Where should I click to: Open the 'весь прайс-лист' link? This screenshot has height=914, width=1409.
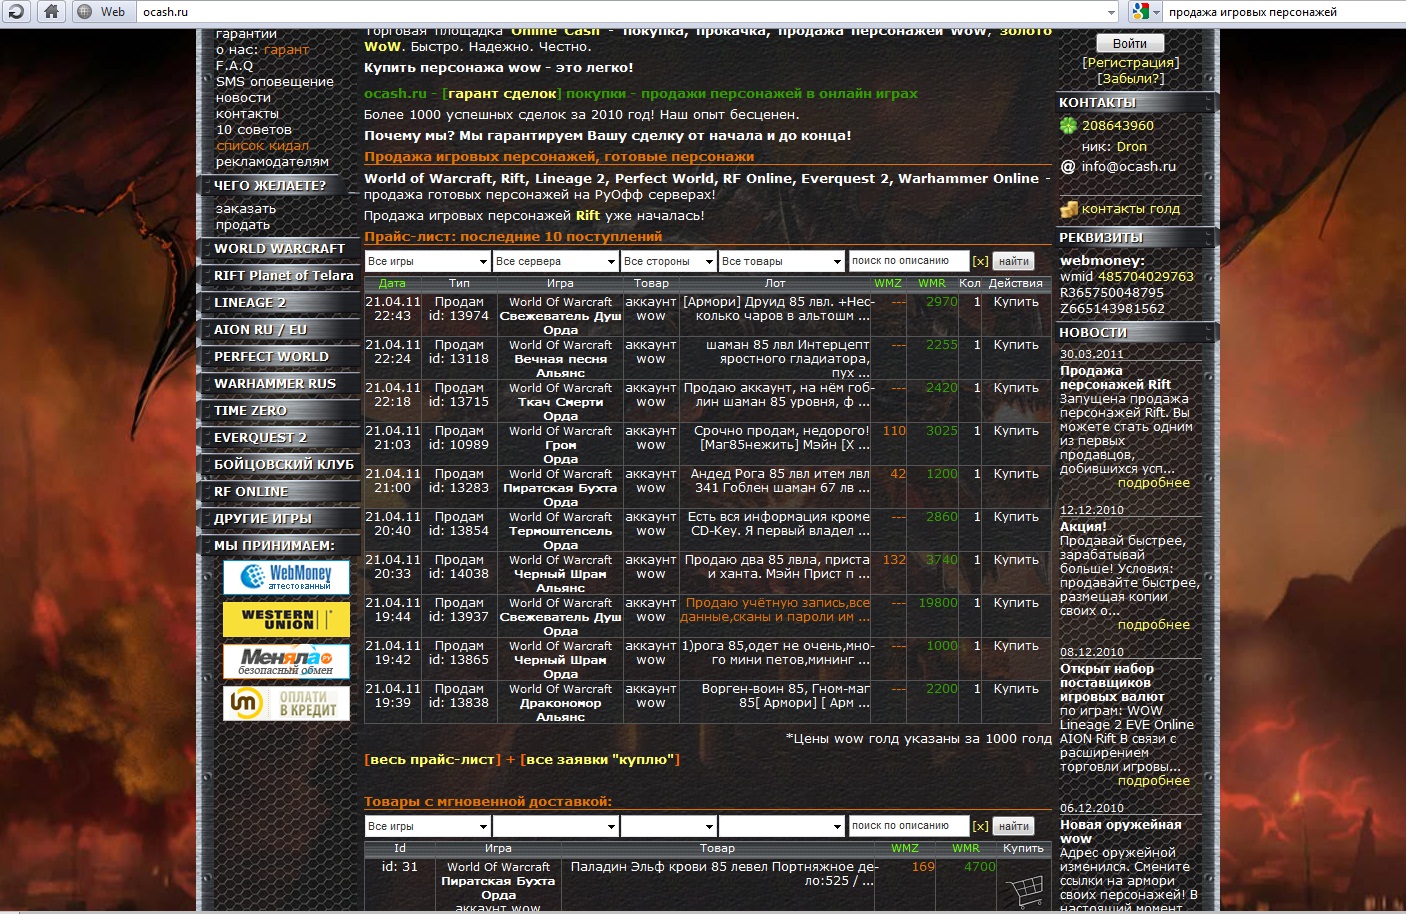point(433,759)
